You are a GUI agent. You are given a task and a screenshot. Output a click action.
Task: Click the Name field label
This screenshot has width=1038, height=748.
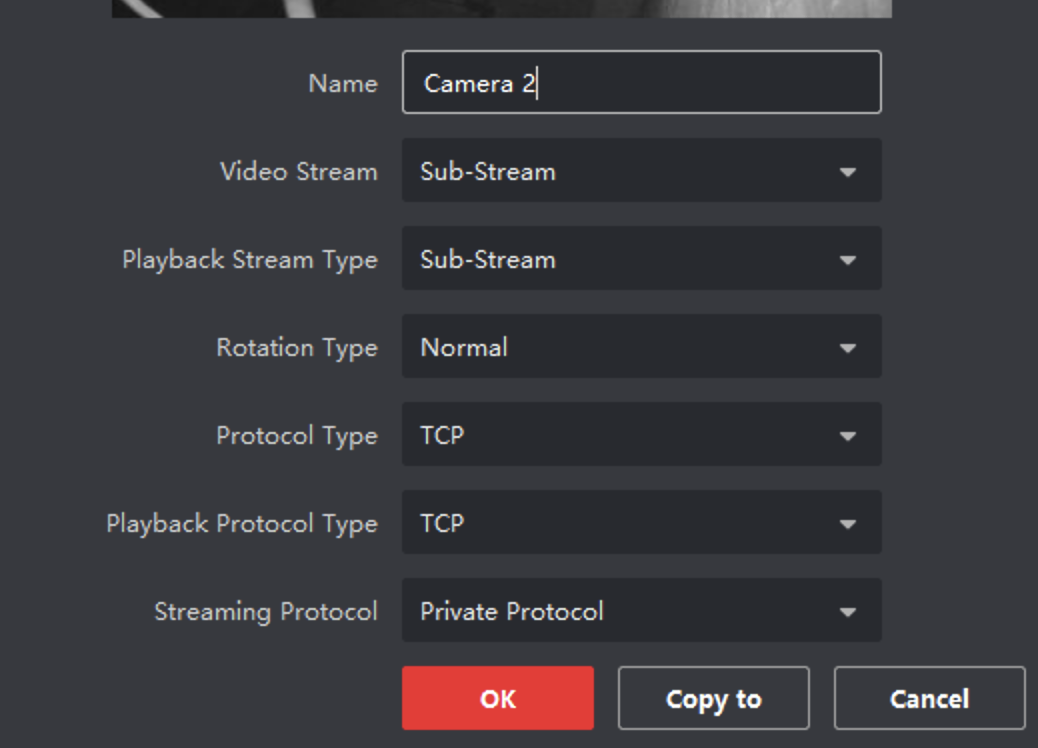(x=343, y=84)
